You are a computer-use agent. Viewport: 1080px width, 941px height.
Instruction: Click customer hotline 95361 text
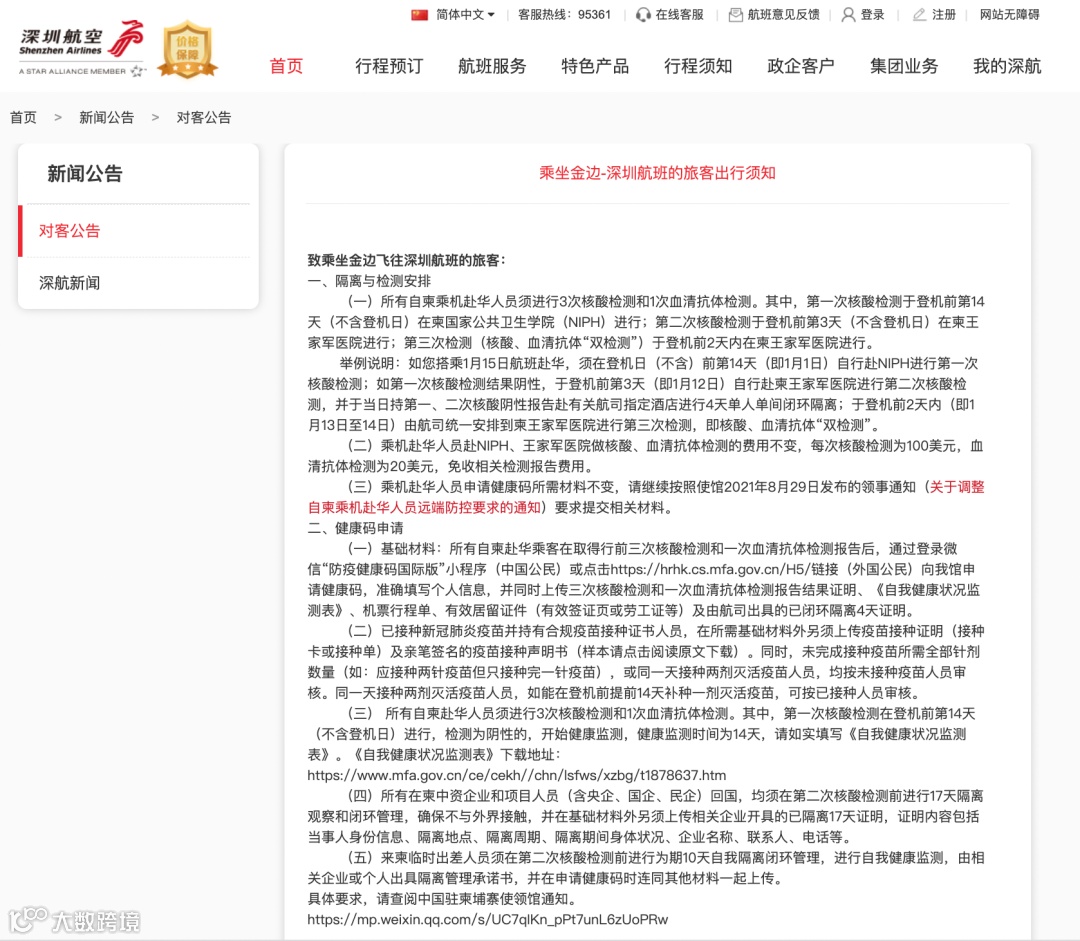[564, 14]
